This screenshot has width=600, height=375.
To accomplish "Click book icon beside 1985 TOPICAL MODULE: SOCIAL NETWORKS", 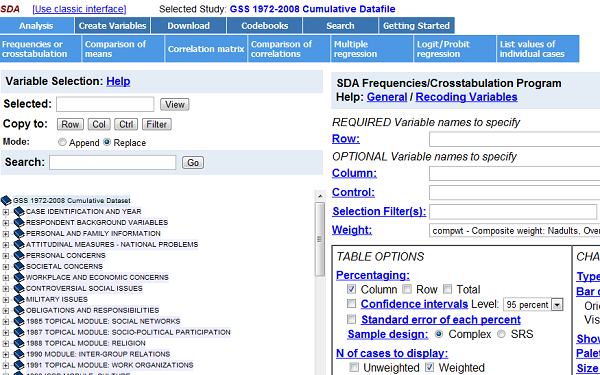I will tap(19, 321).
